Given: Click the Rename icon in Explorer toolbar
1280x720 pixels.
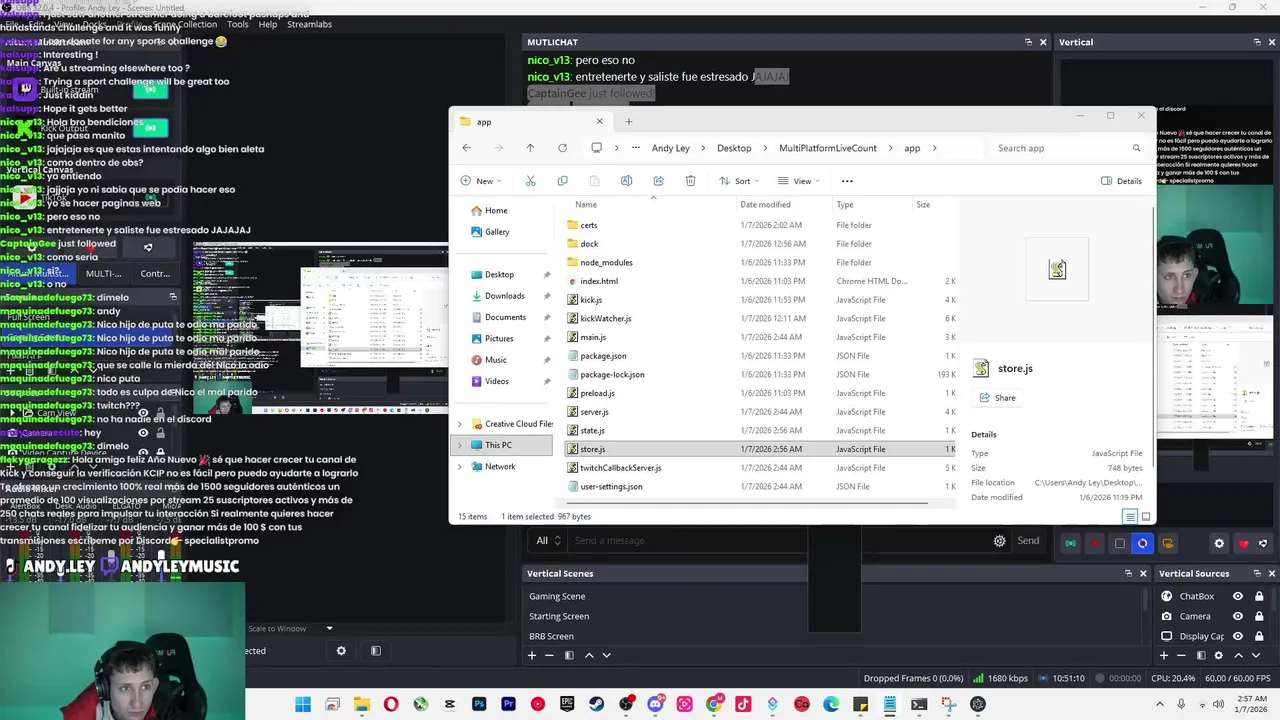Looking at the screenshot, I should tap(626, 181).
